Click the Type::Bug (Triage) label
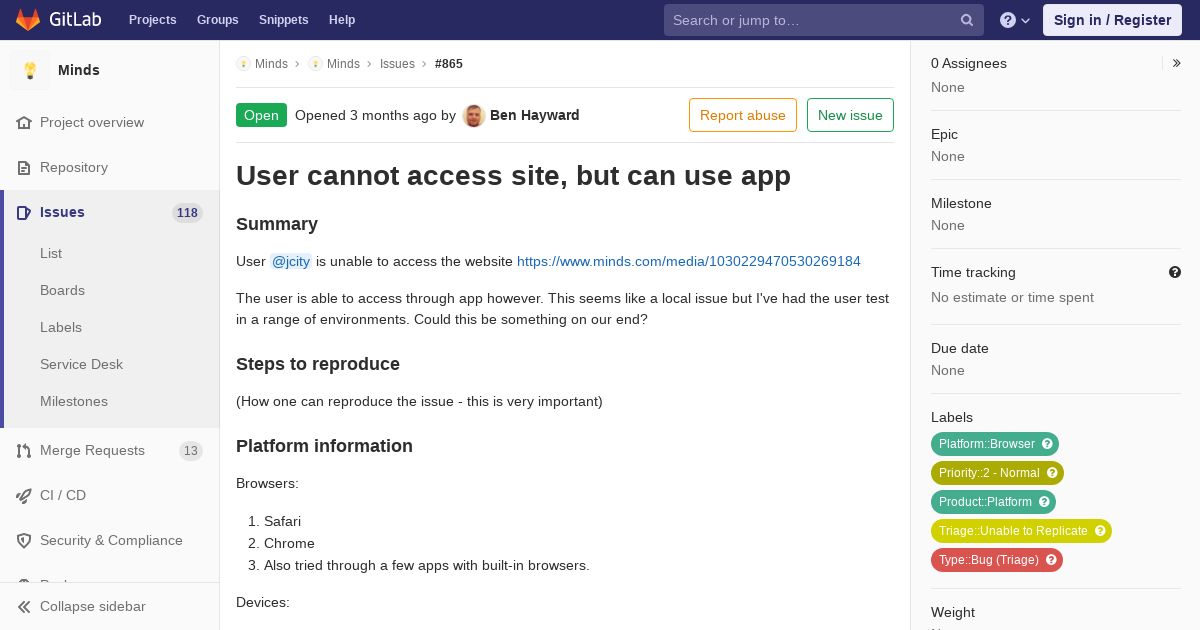The image size is (1200, 630). pos(988,560)
